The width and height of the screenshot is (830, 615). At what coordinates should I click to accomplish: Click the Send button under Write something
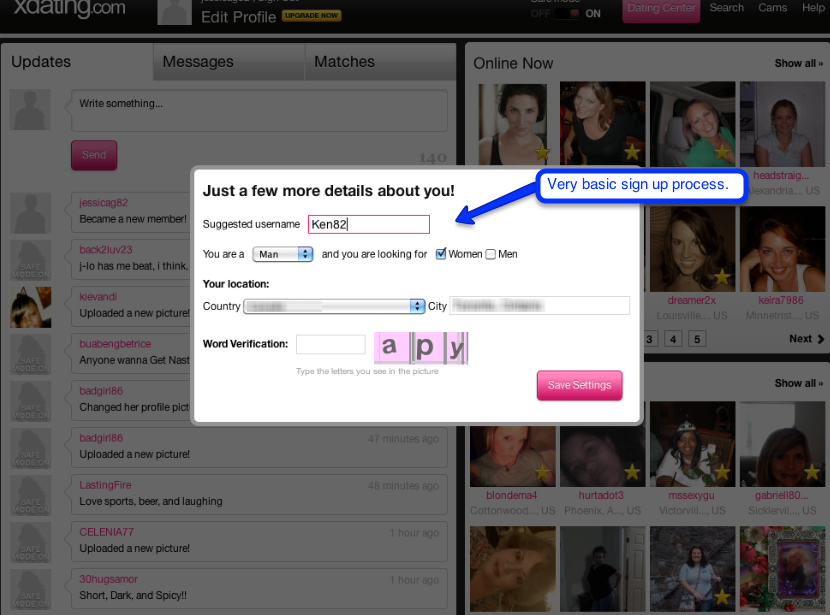[x=94, y=155]
